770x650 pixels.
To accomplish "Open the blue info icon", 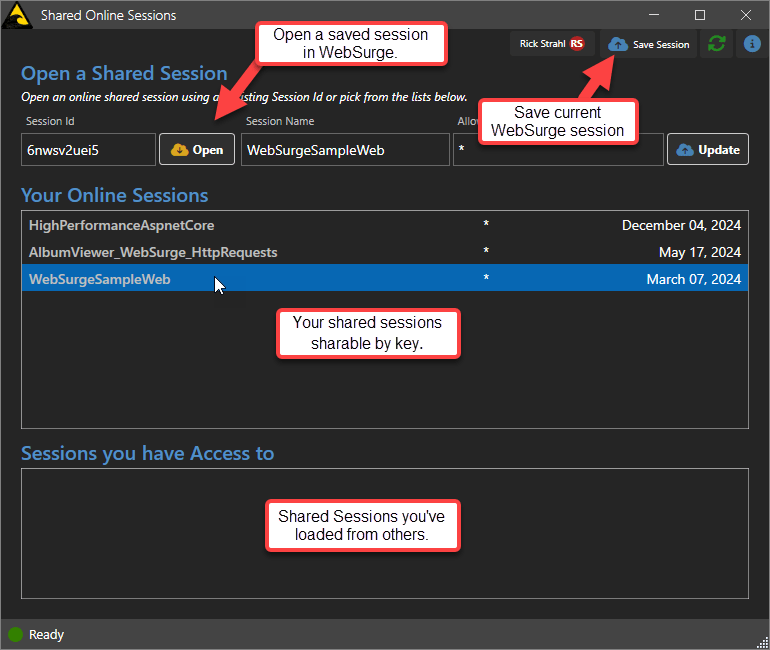I will tap(752, 44).
